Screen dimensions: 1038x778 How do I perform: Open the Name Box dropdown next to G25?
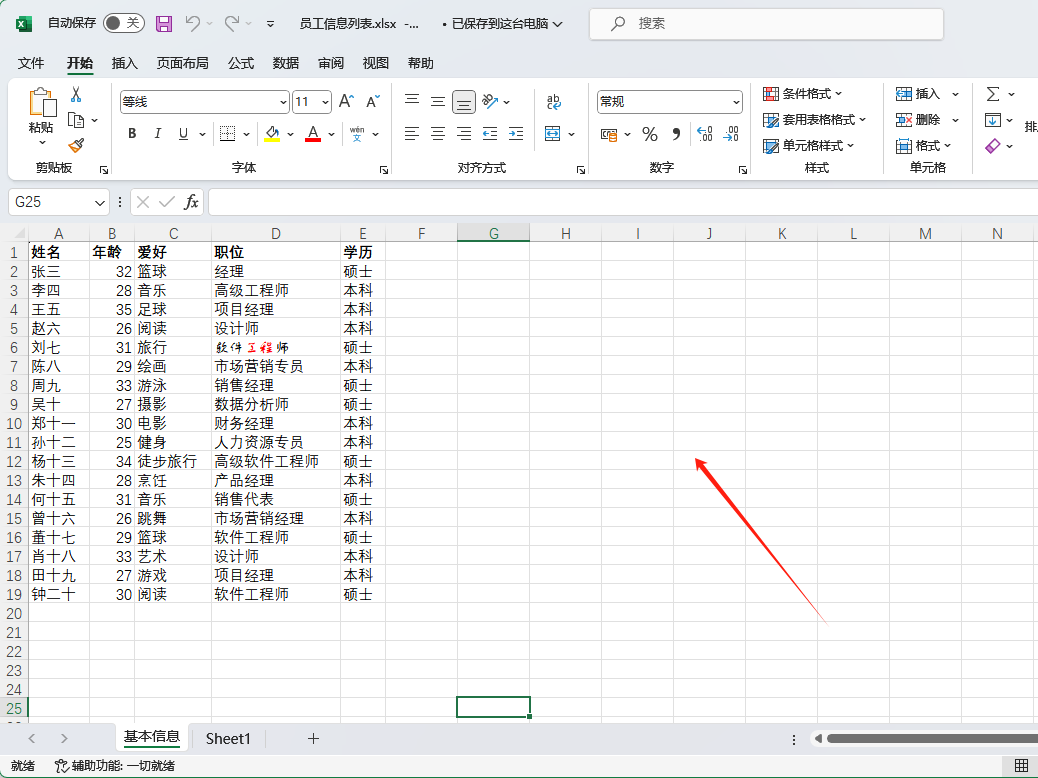(x=100, y=202)
